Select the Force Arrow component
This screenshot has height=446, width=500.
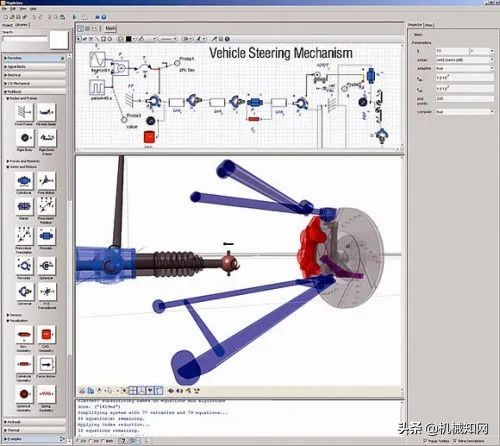[46, 364]
